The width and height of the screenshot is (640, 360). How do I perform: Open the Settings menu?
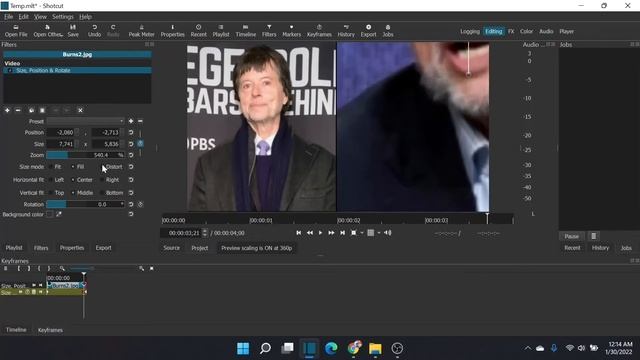click(x=62, y=17)
